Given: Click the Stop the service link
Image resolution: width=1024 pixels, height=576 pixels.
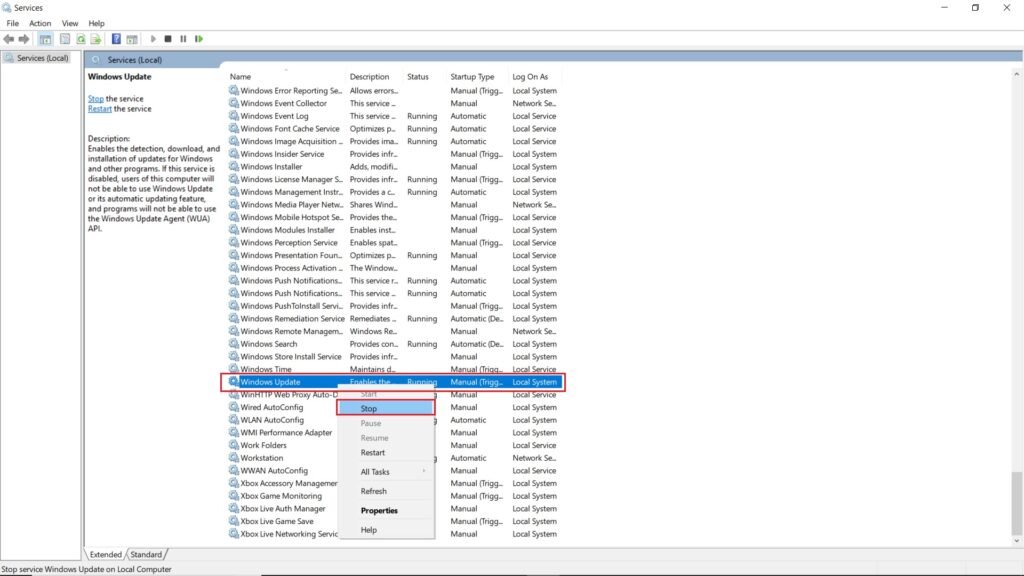Looking at the screenshot, I should click(x=96, y=99).
